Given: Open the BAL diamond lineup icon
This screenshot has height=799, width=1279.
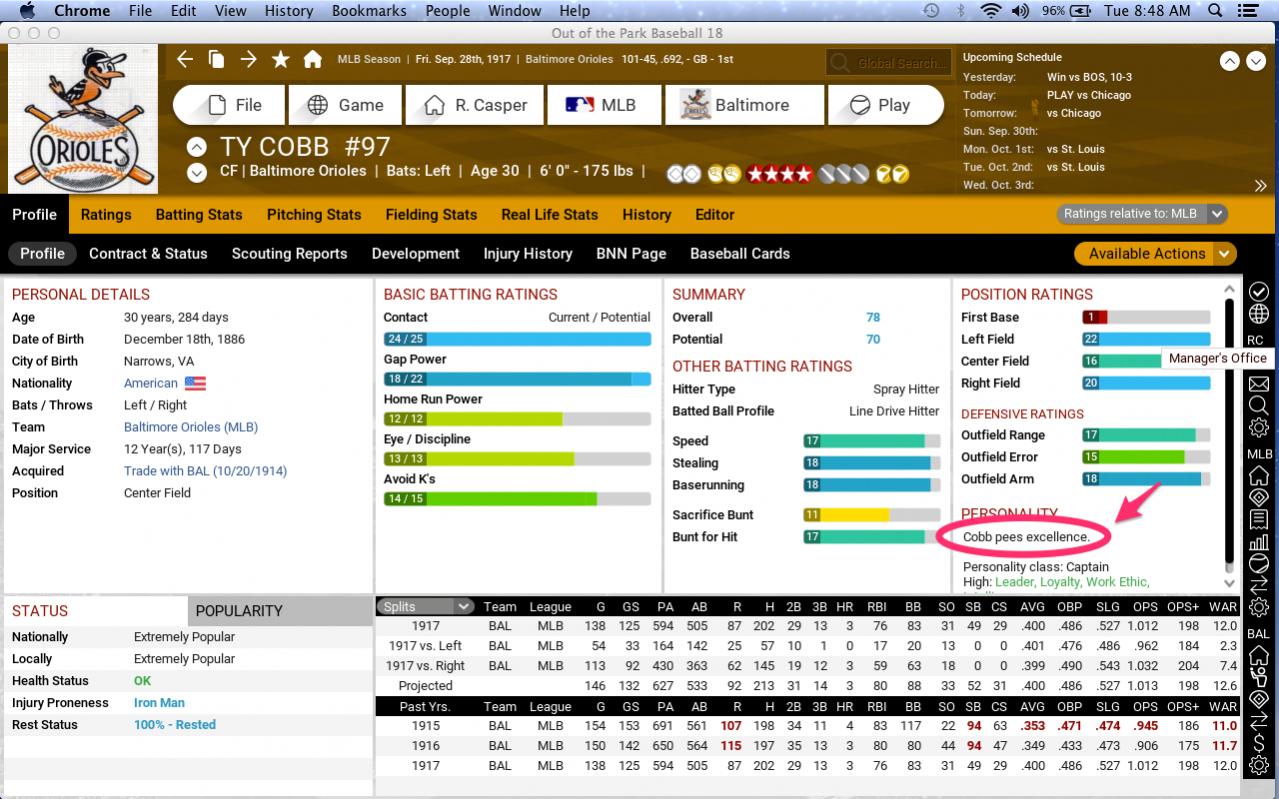Looking at the screenshot, I should tap(1259, 699).
